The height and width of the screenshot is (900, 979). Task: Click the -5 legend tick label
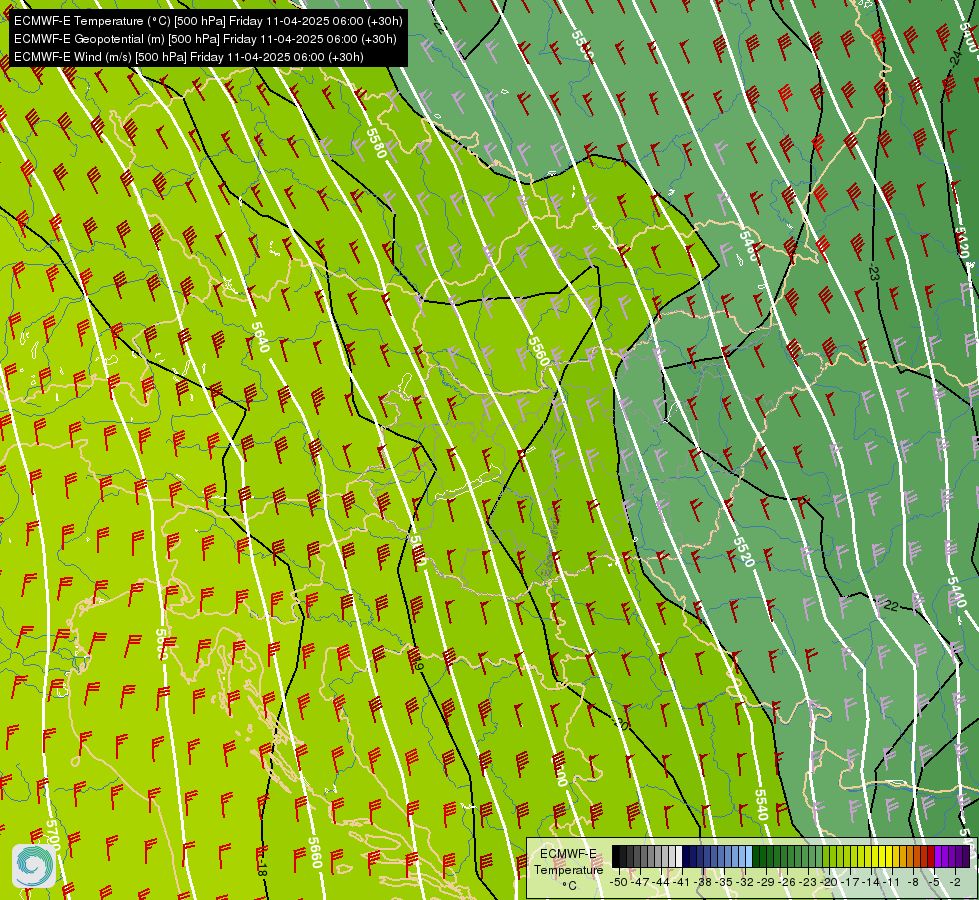coord(934,882)
